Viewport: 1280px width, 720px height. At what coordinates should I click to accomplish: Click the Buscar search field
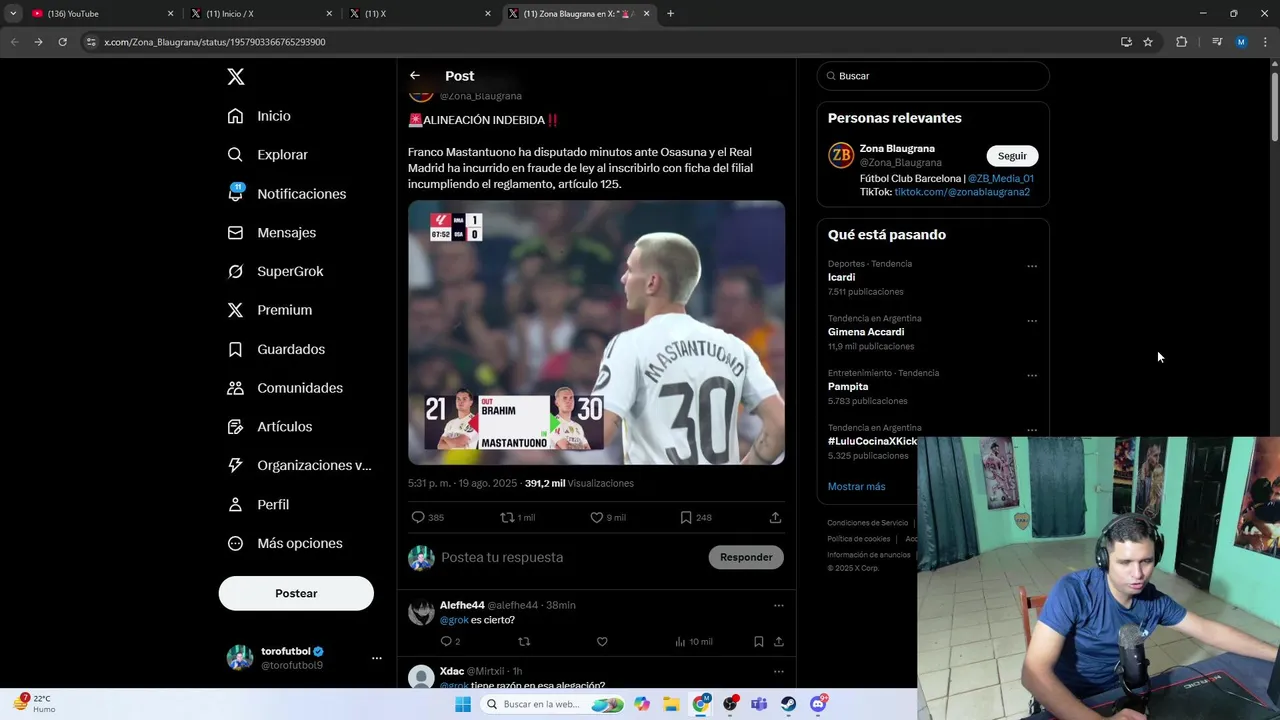pos(933,76)
